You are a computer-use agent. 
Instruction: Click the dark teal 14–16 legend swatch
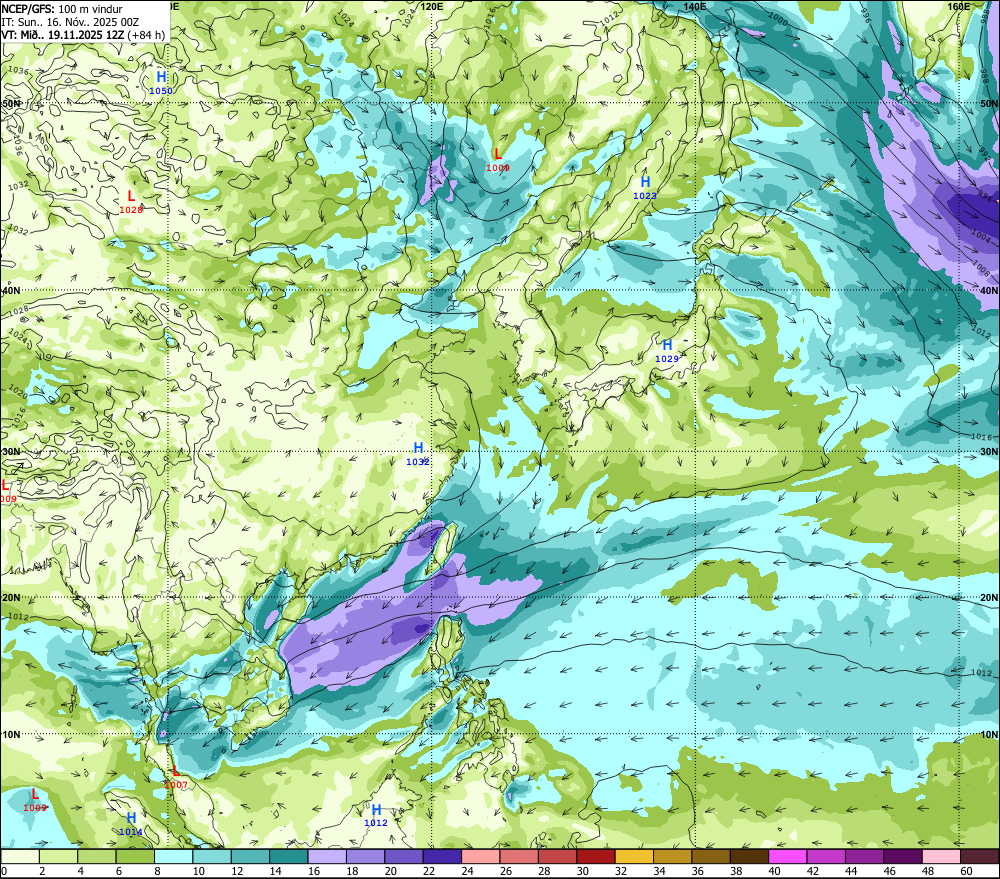tap(289, 856)
